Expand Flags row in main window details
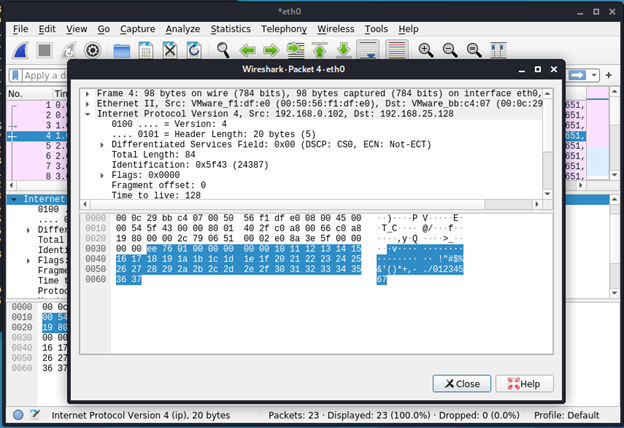The height and width of the screenshot is (428, 624). pos(28,261)
